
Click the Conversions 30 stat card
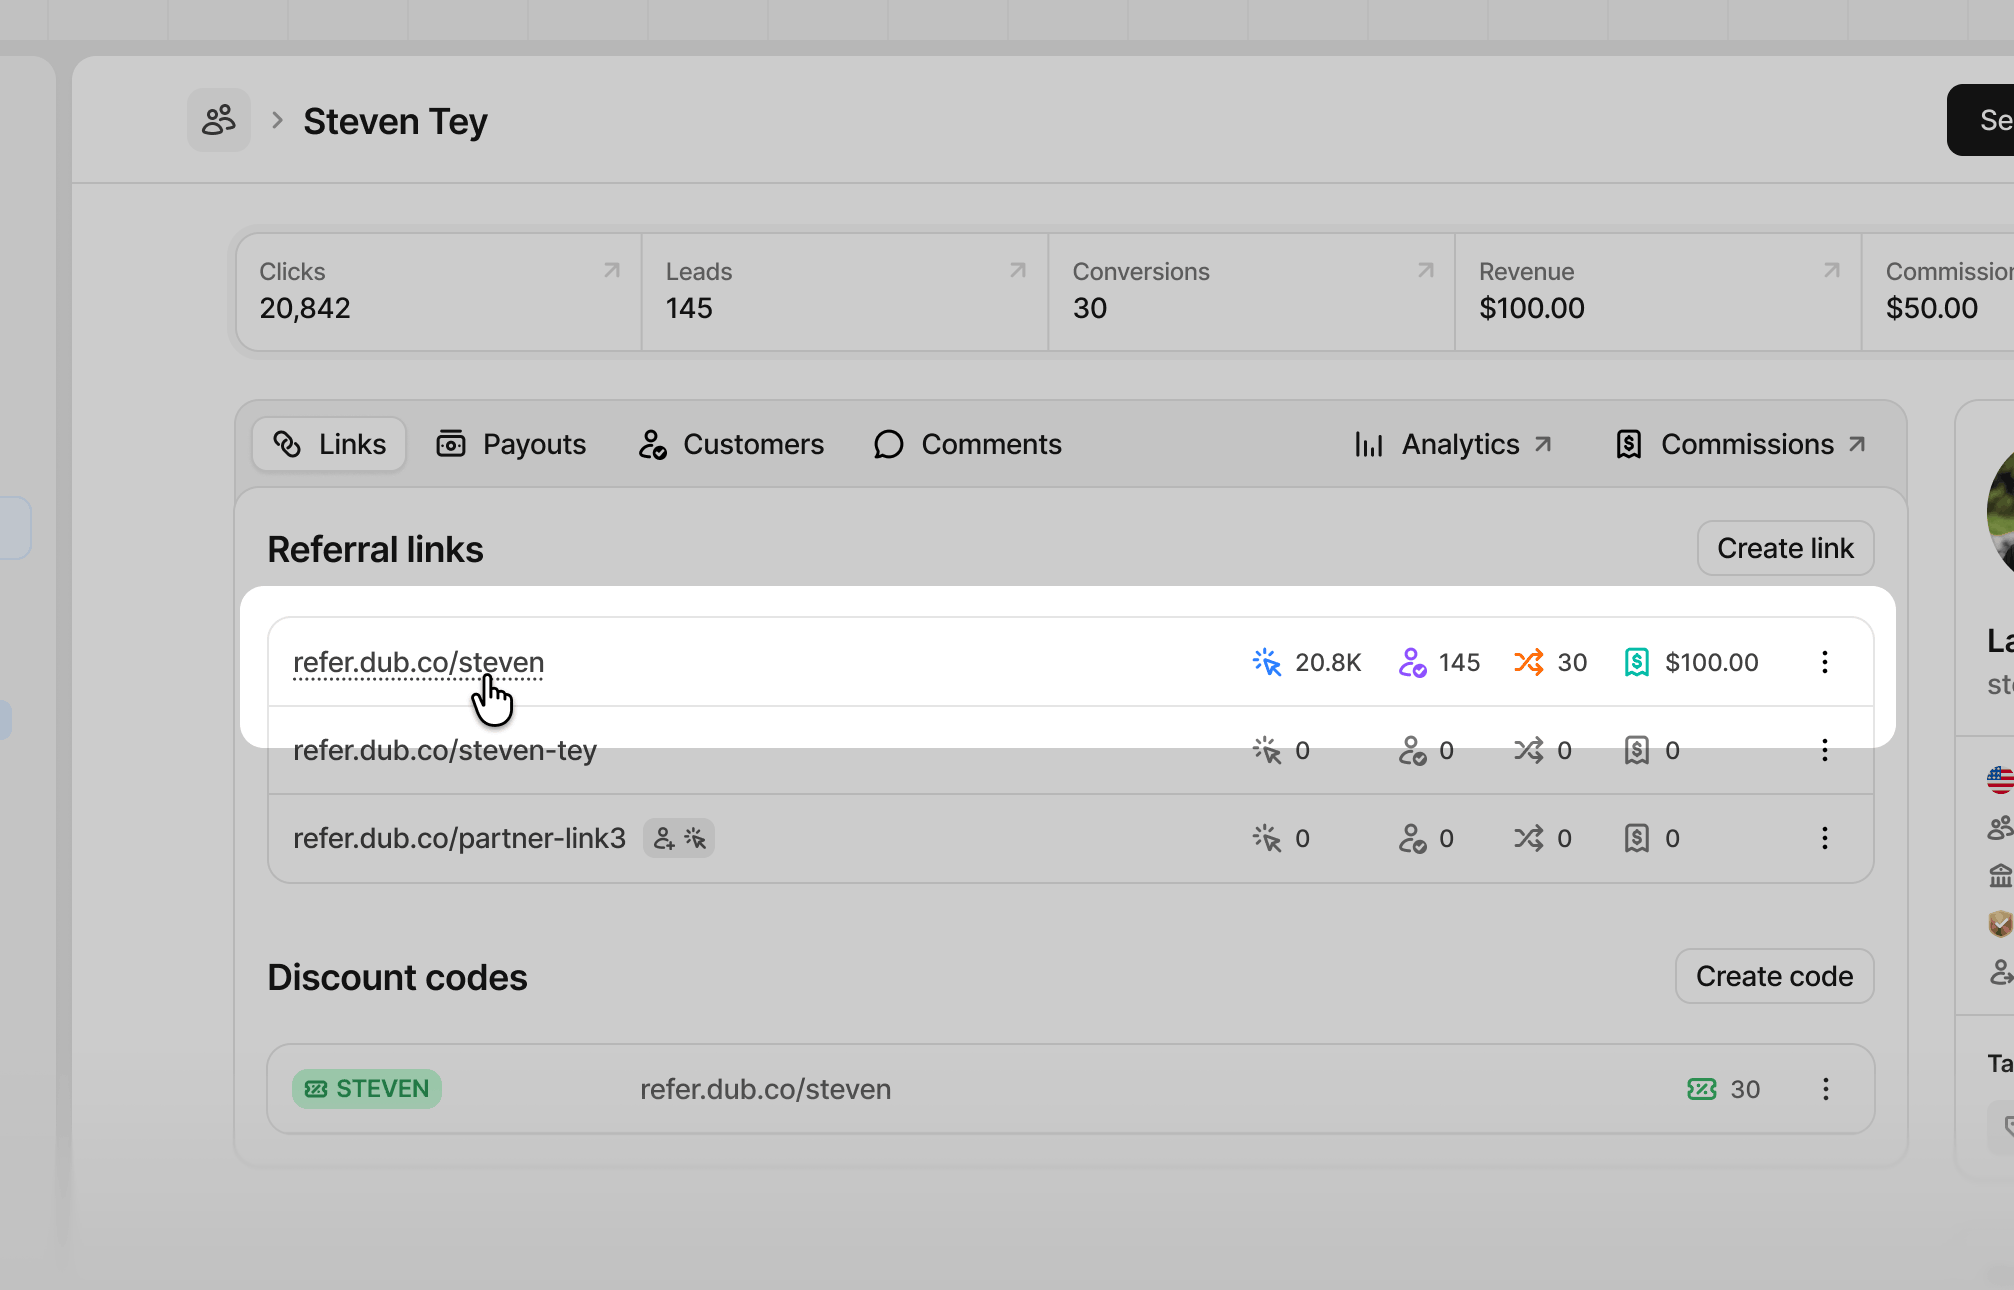(1251, 292)
